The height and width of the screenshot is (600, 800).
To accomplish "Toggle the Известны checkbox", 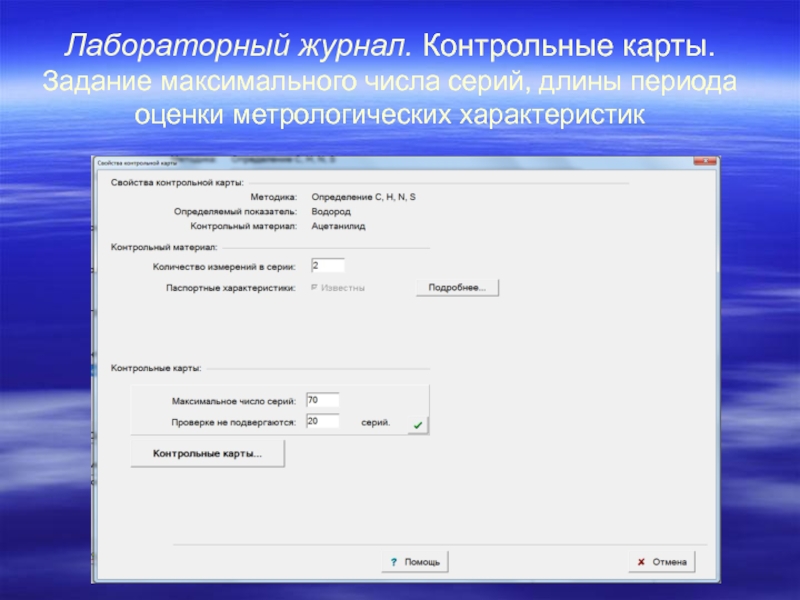I will (x=314, y=288).
